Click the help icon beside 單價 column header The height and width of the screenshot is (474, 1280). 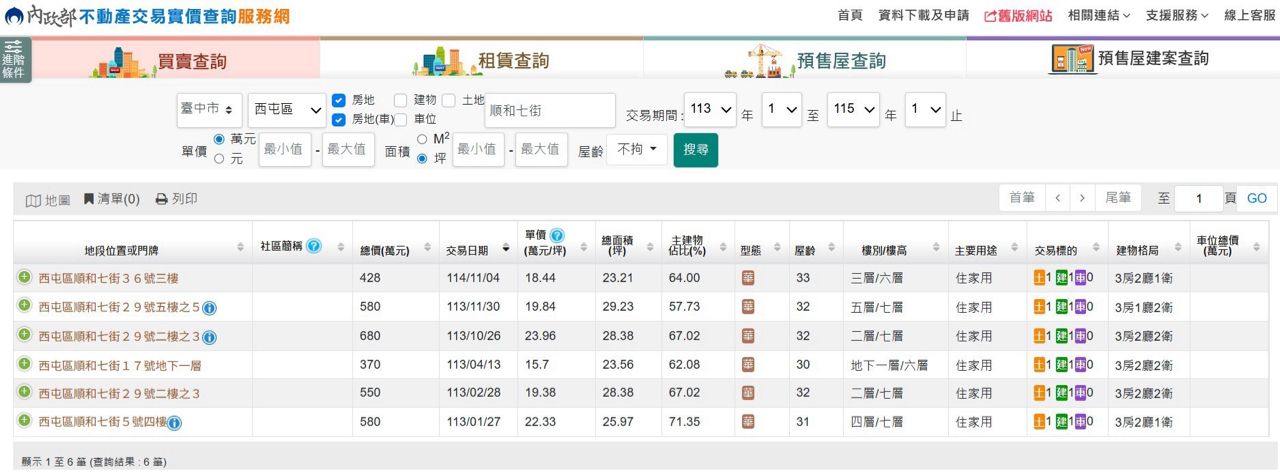click(x=557, y=236)
